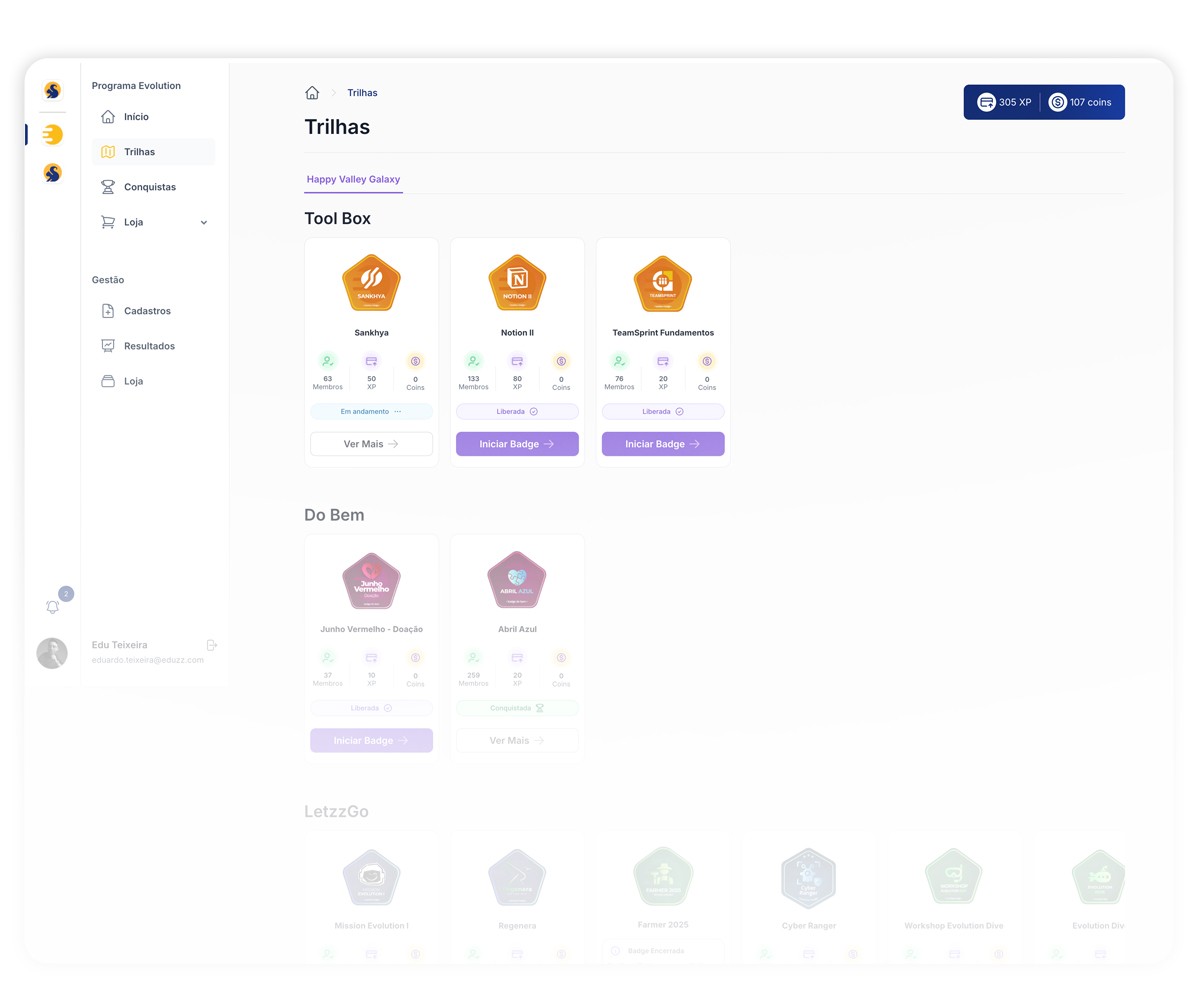Image resolution: width=1200 pixels, height=992 pixels.
Task: Open Cadastros under Gestão
Action: (154, 311)
